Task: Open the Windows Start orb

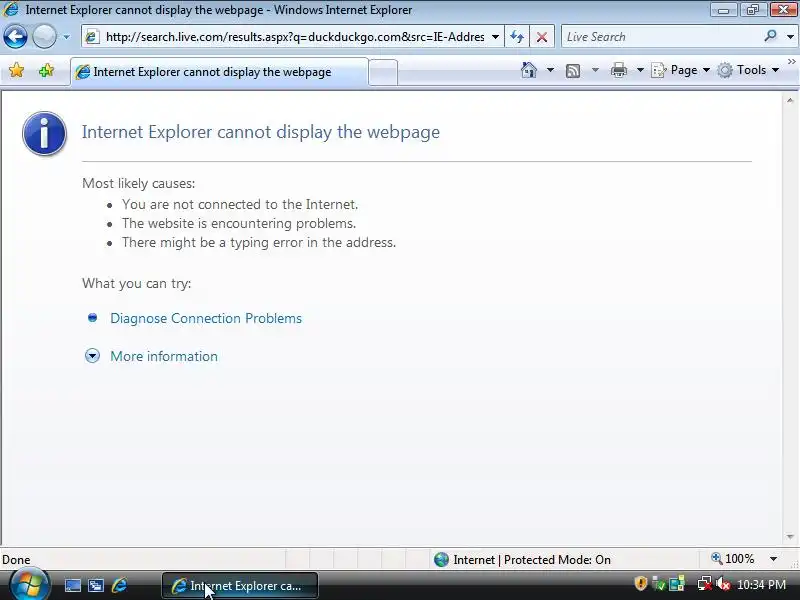Action: (x=30, y=584)
